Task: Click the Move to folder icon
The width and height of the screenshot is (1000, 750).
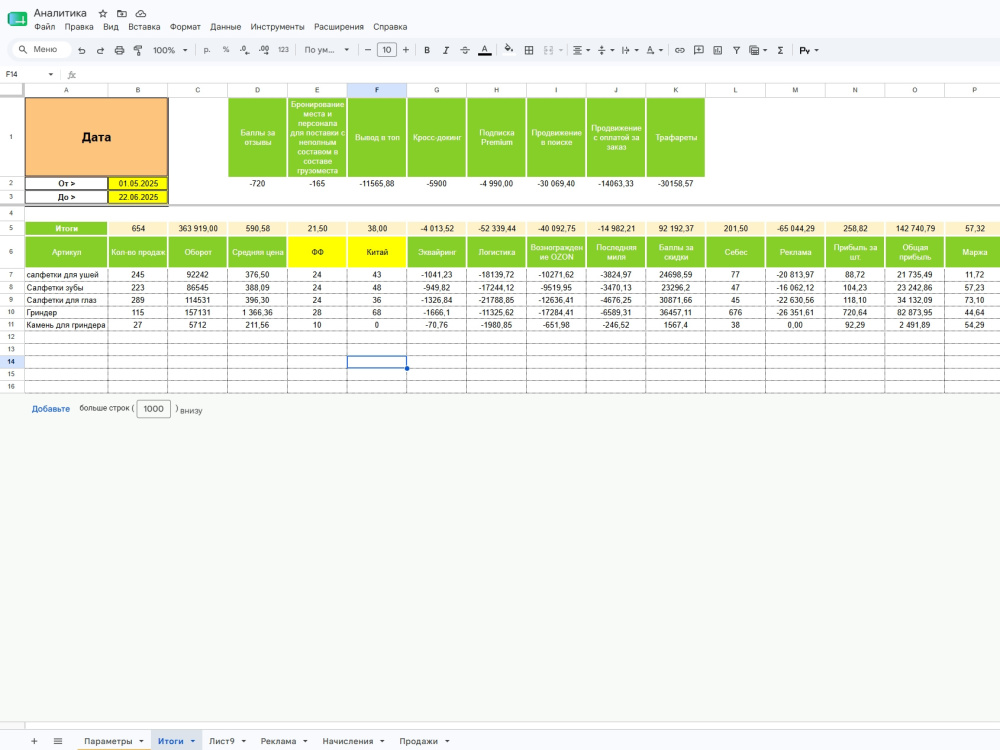Action: pos(122,13)
